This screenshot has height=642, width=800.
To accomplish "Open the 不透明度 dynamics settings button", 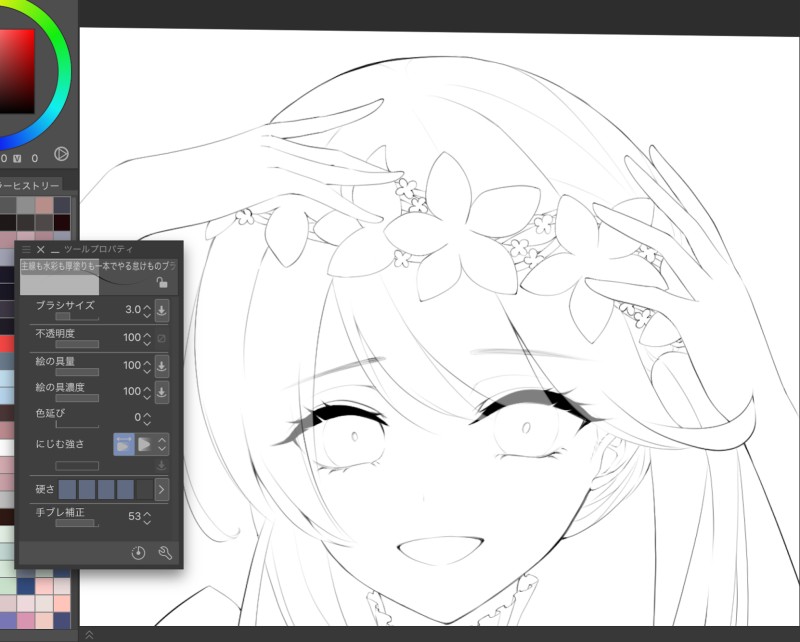I will tap(162, 338).
